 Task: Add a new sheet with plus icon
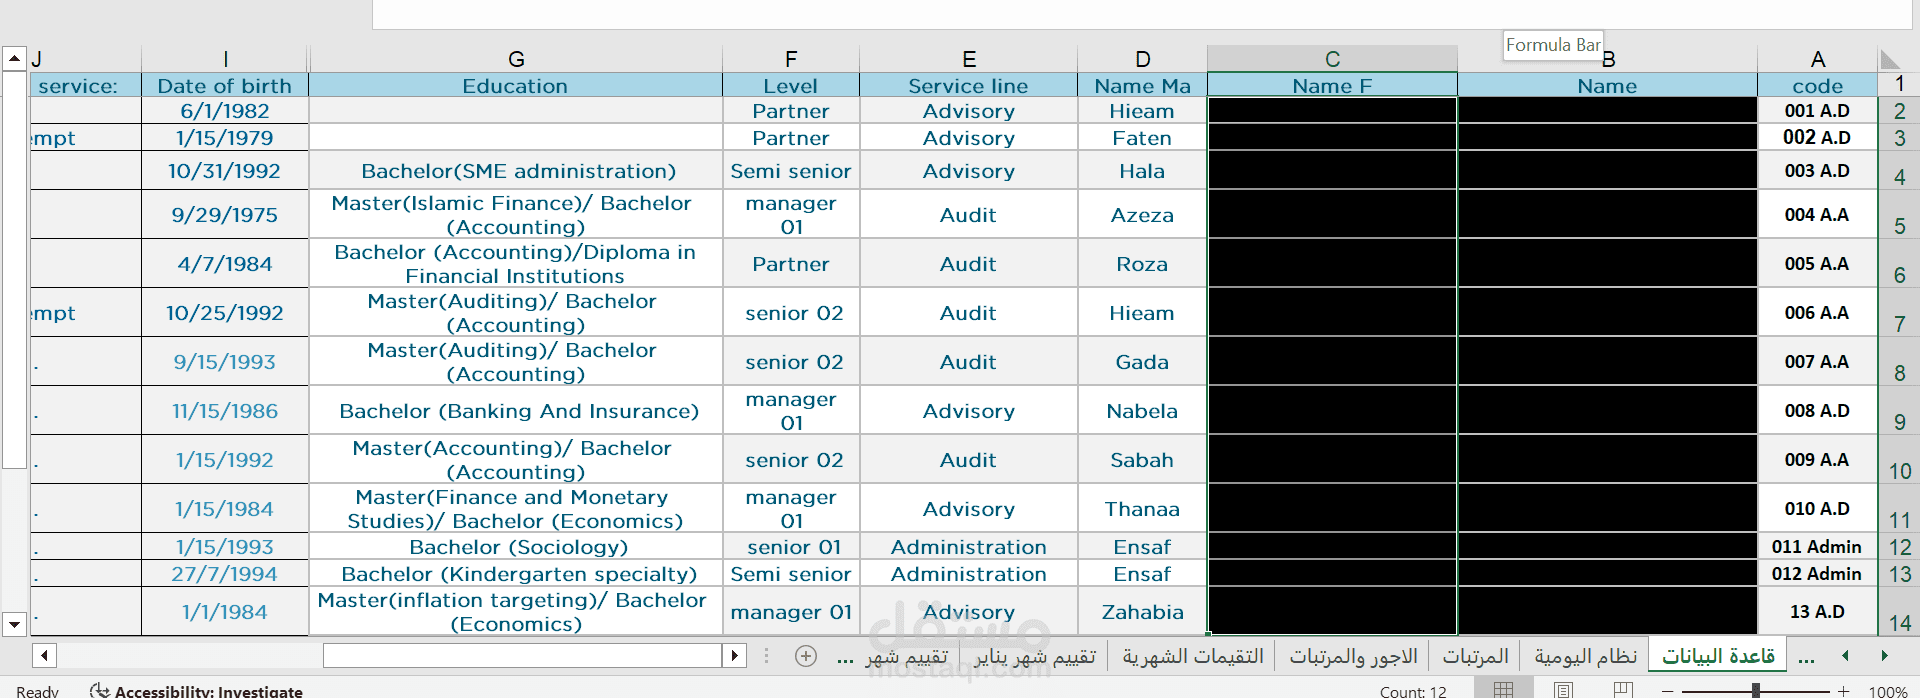point(806,656)
